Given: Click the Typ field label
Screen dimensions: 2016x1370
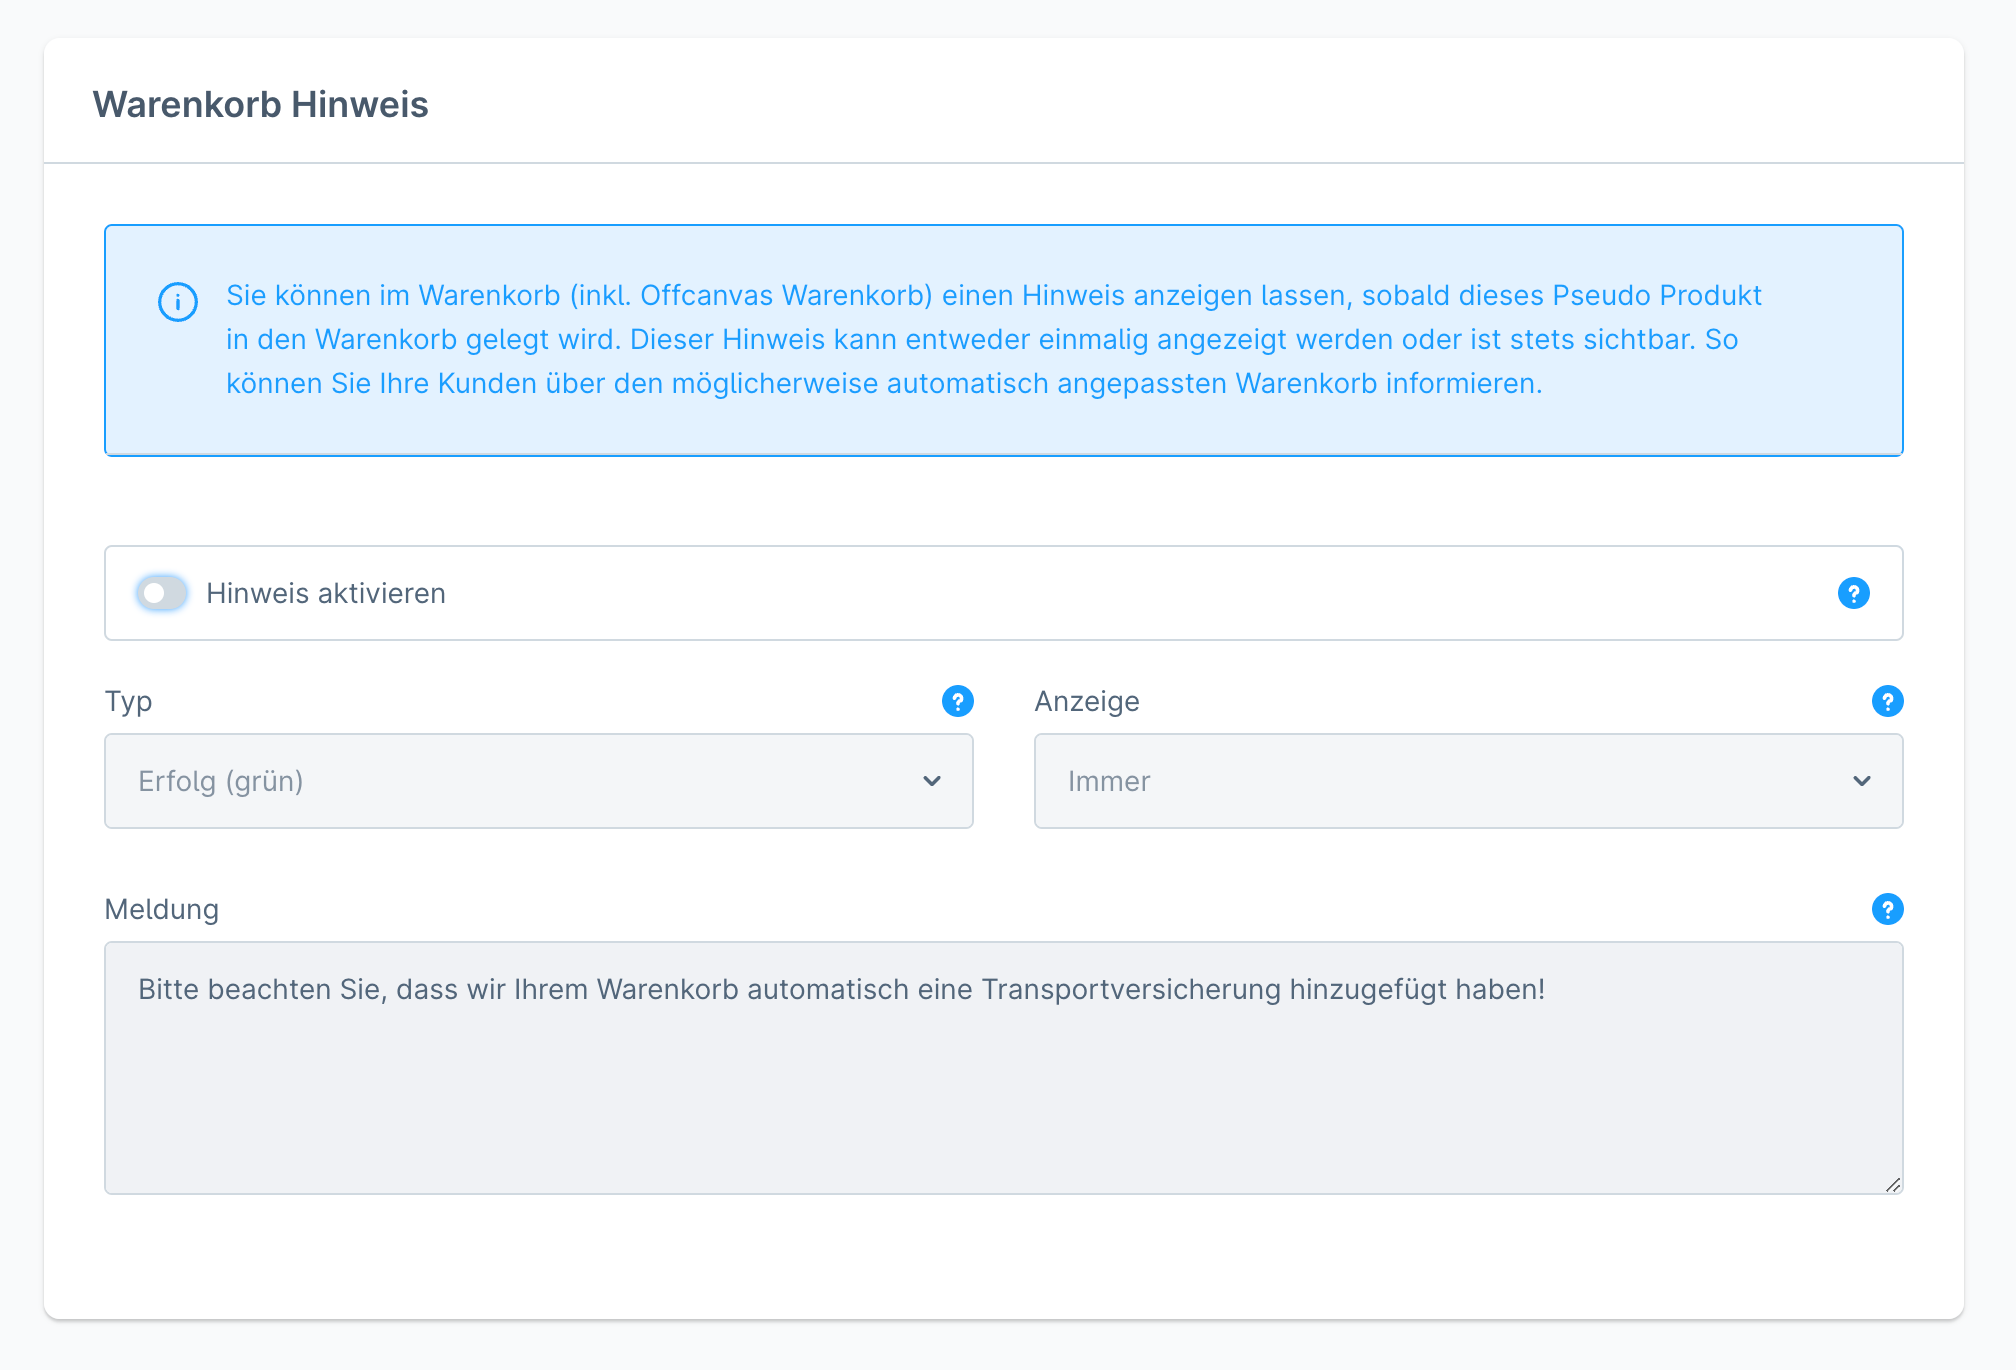Looking at the screenshot, I should pyautogui.click(x=128, y=701).
